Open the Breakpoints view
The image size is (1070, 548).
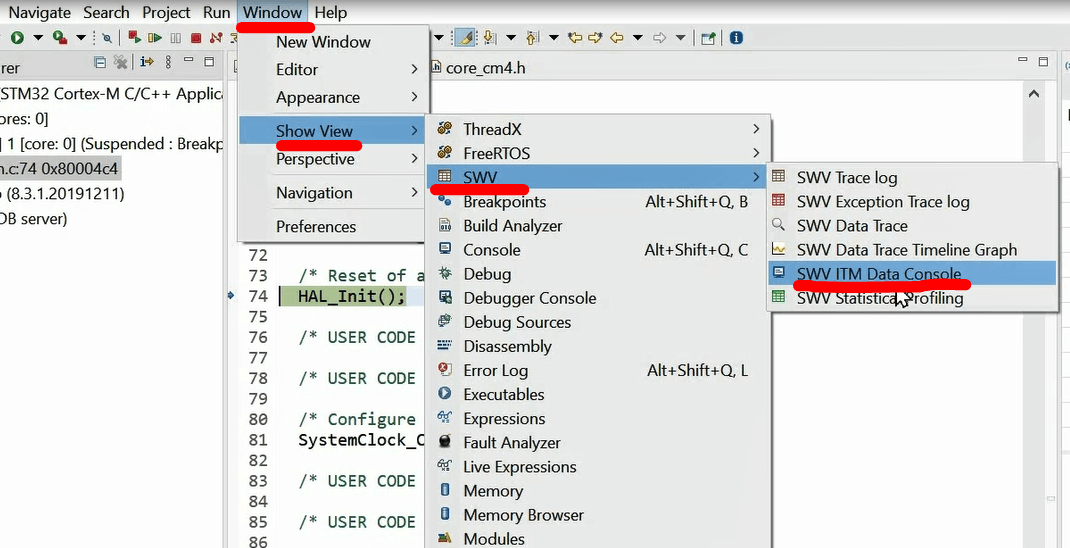(598, 202)
